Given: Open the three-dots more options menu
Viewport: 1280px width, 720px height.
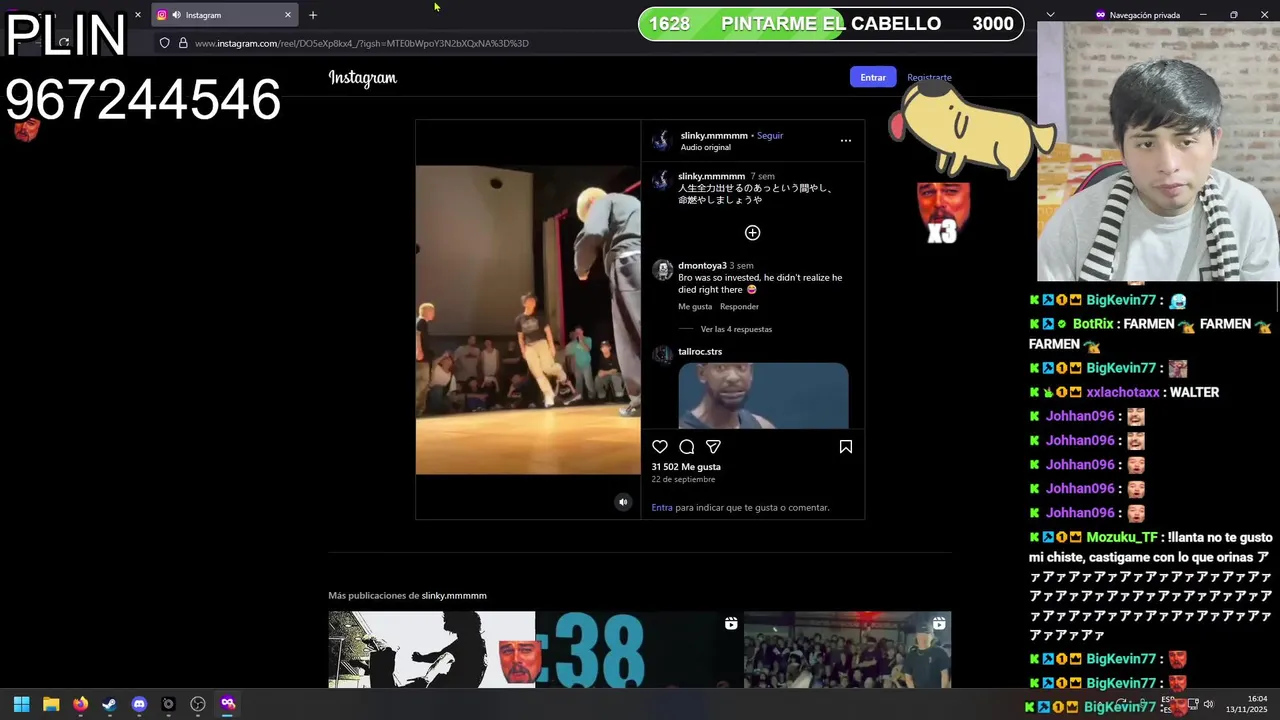Looking at the screenshot, I should click(x=846, y=141).
